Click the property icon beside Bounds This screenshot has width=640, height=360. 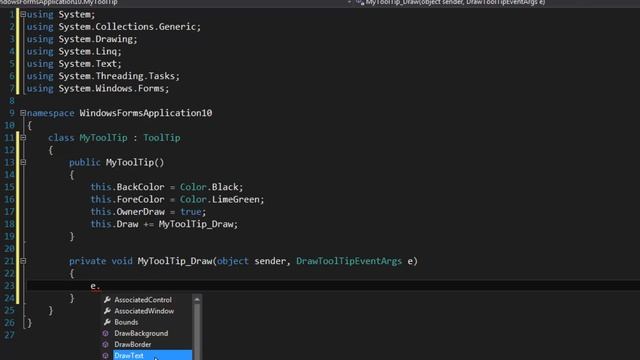[107, 322]
